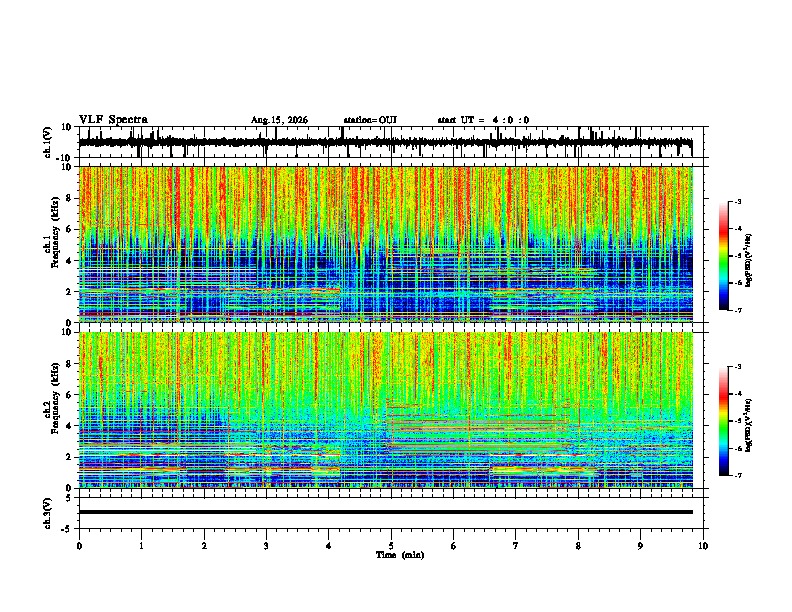Click the "-3" label on ch.2 colorbar
Viewport: 792px width, 612px height.
[738, 367]
